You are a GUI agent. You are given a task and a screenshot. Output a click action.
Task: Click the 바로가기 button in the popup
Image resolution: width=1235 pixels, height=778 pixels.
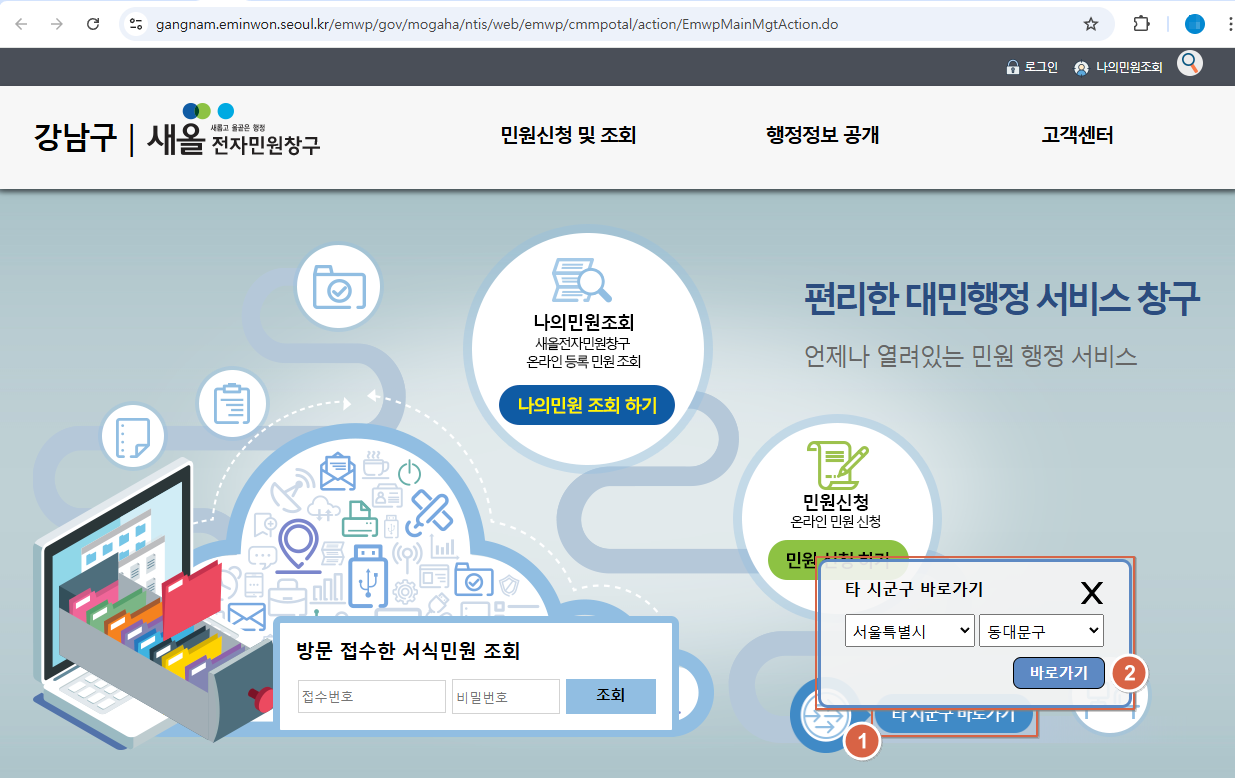1058,673
